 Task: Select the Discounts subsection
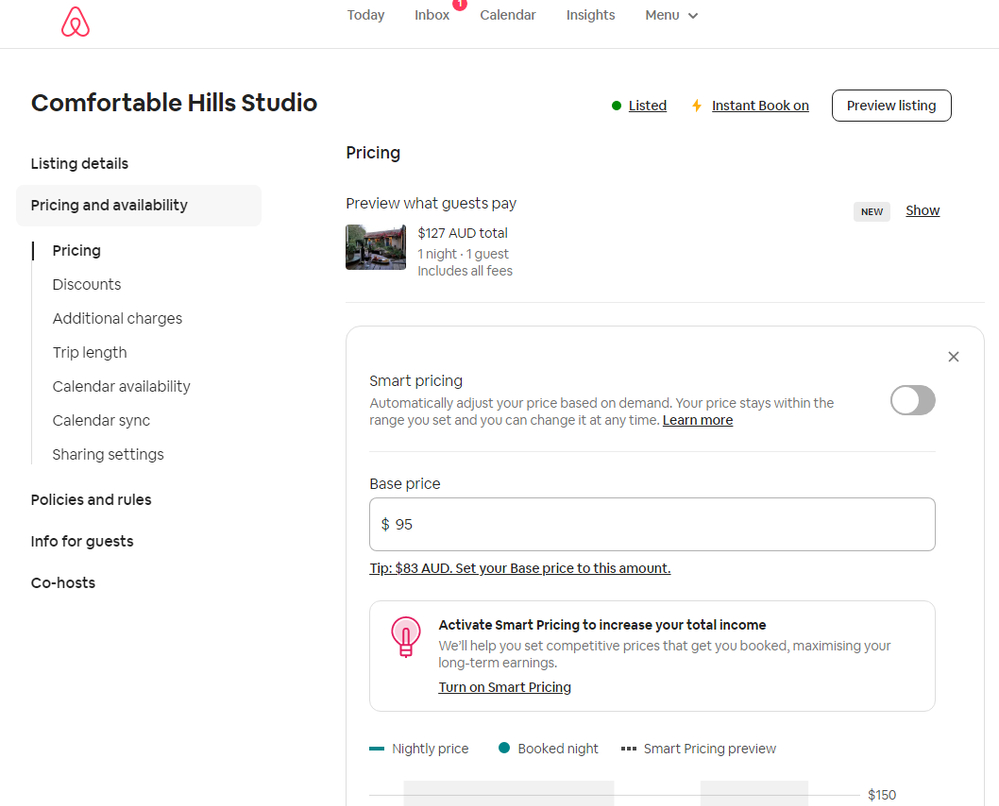click(86, 284)
